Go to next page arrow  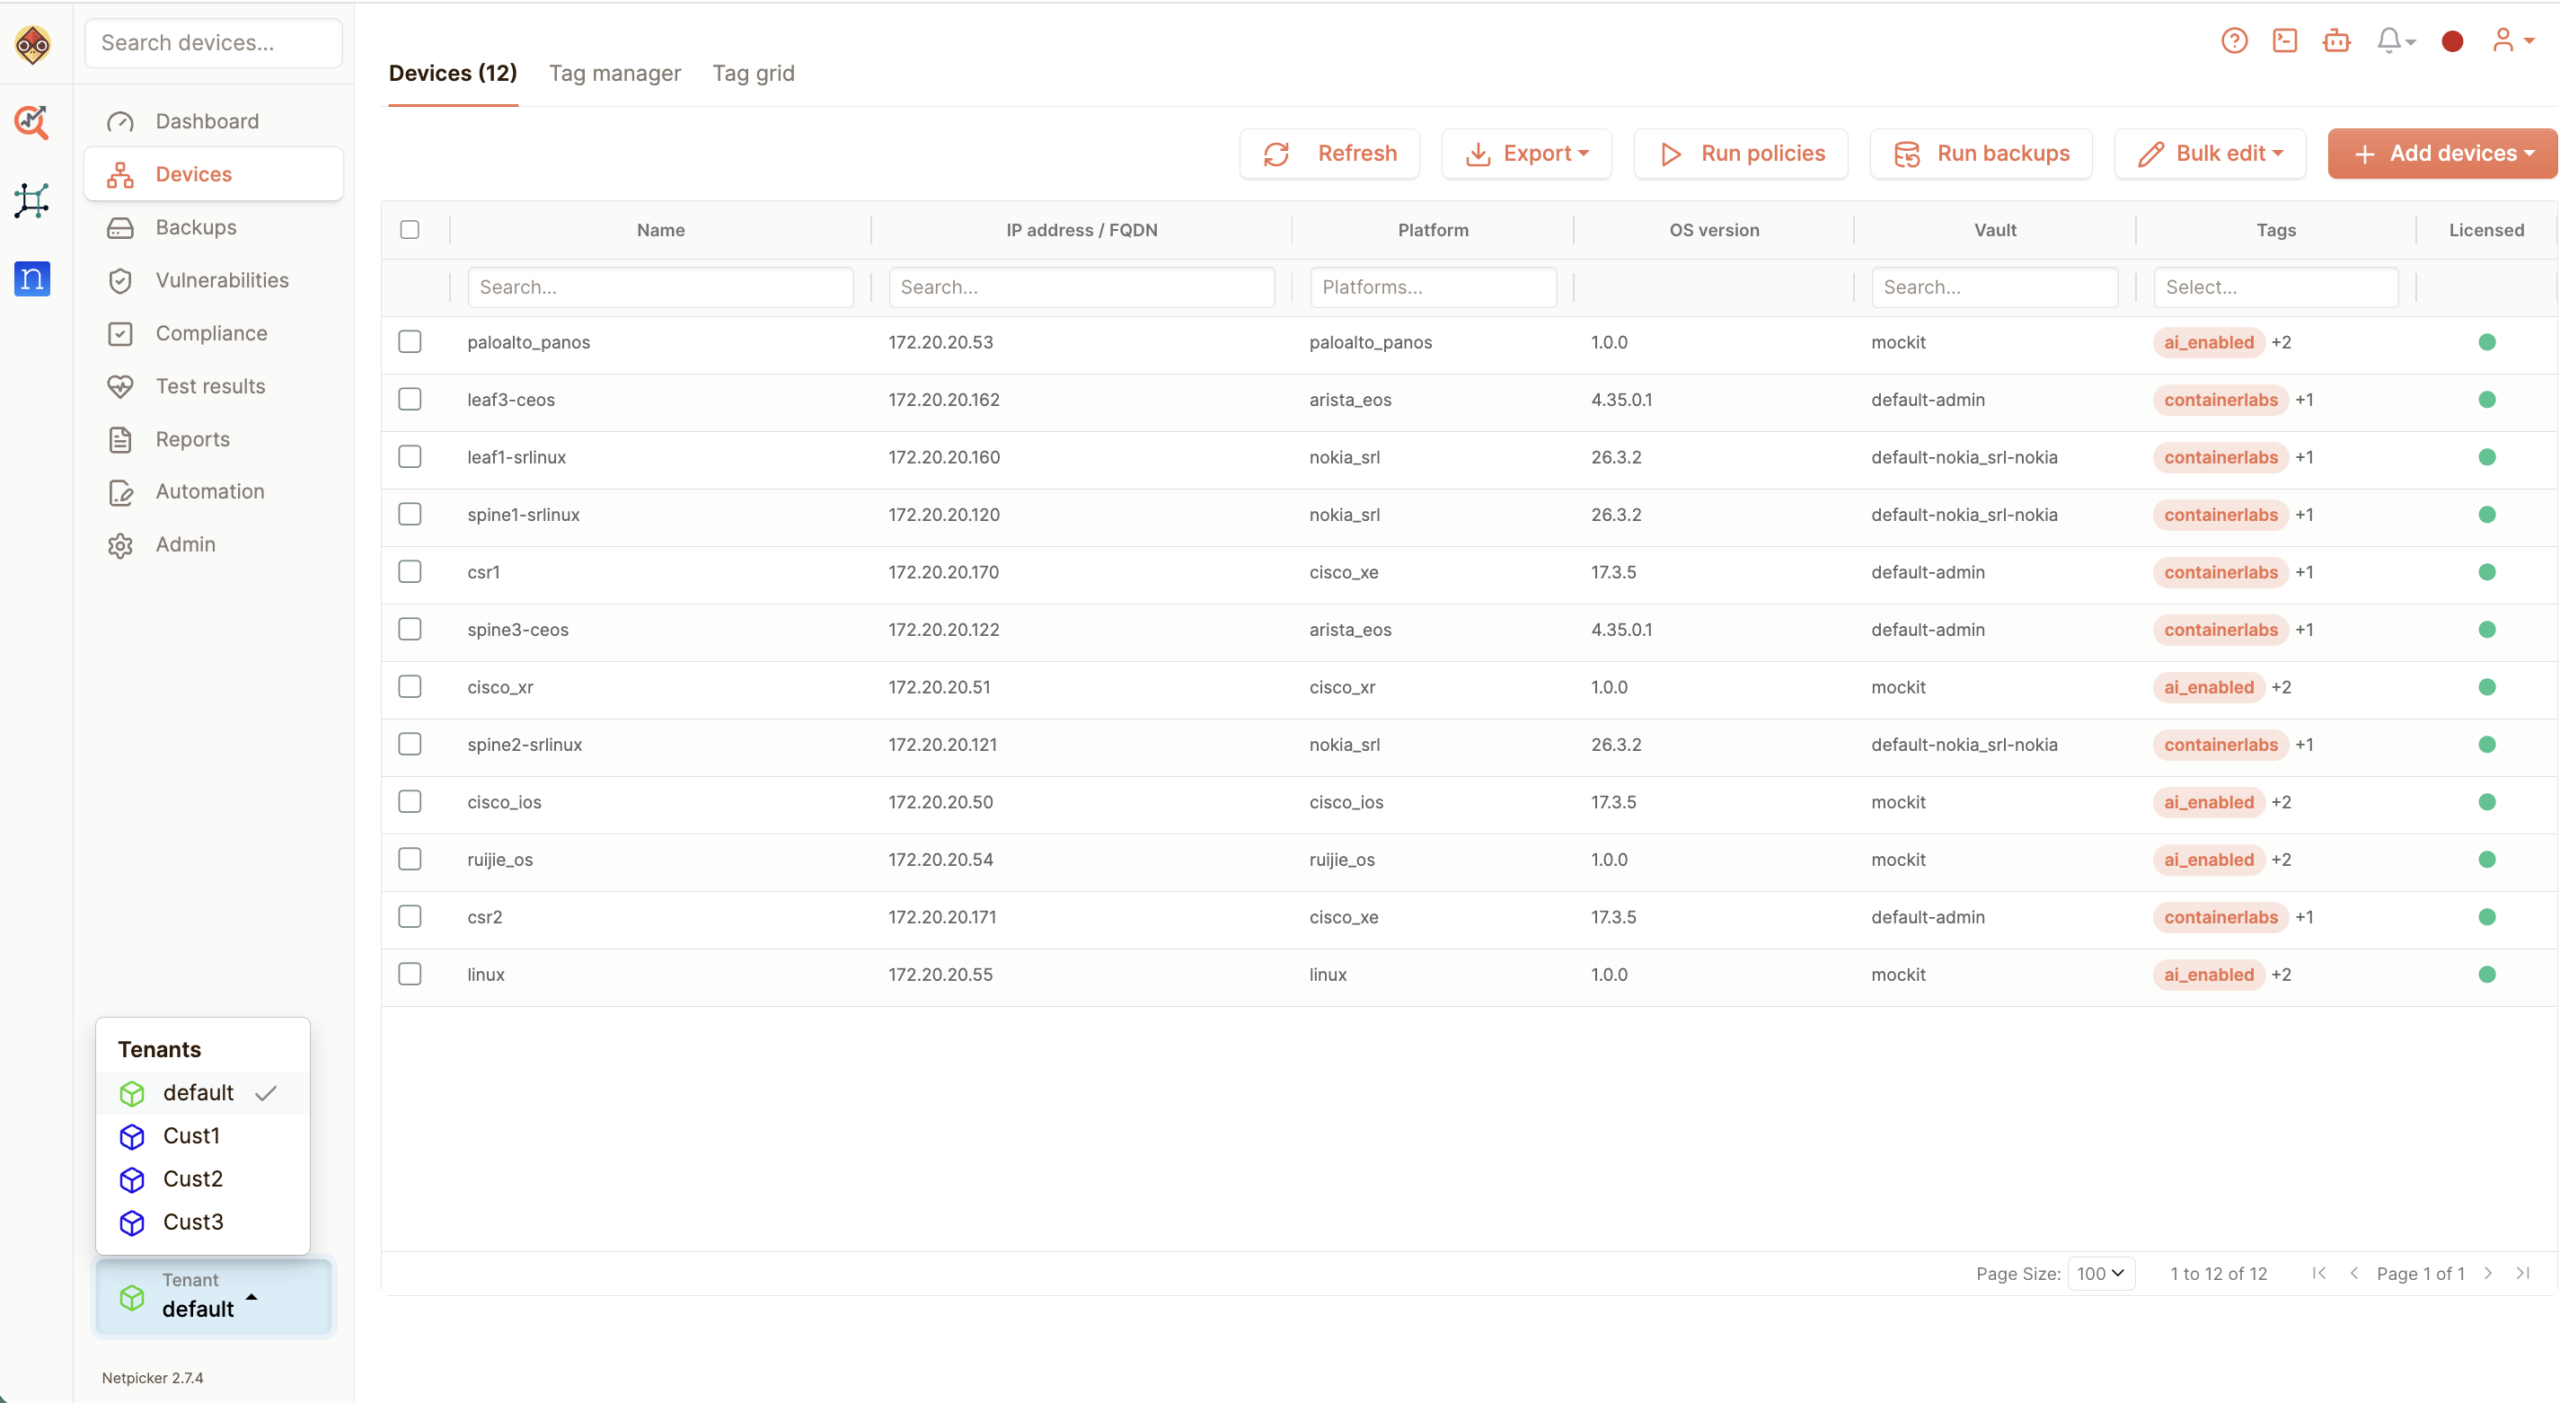(x=2488, y=1272)
